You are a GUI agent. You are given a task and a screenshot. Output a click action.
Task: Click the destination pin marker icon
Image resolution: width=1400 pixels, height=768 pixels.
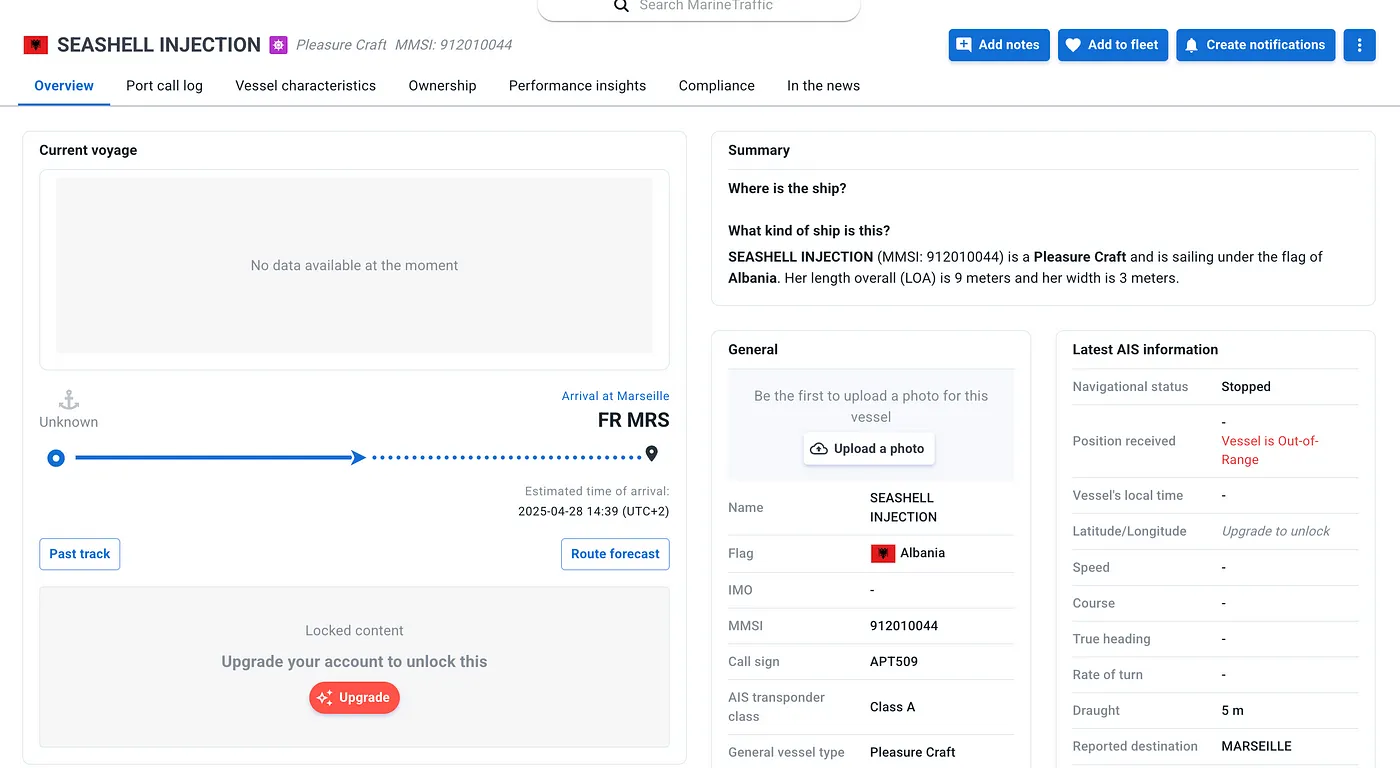pos(652,454)
